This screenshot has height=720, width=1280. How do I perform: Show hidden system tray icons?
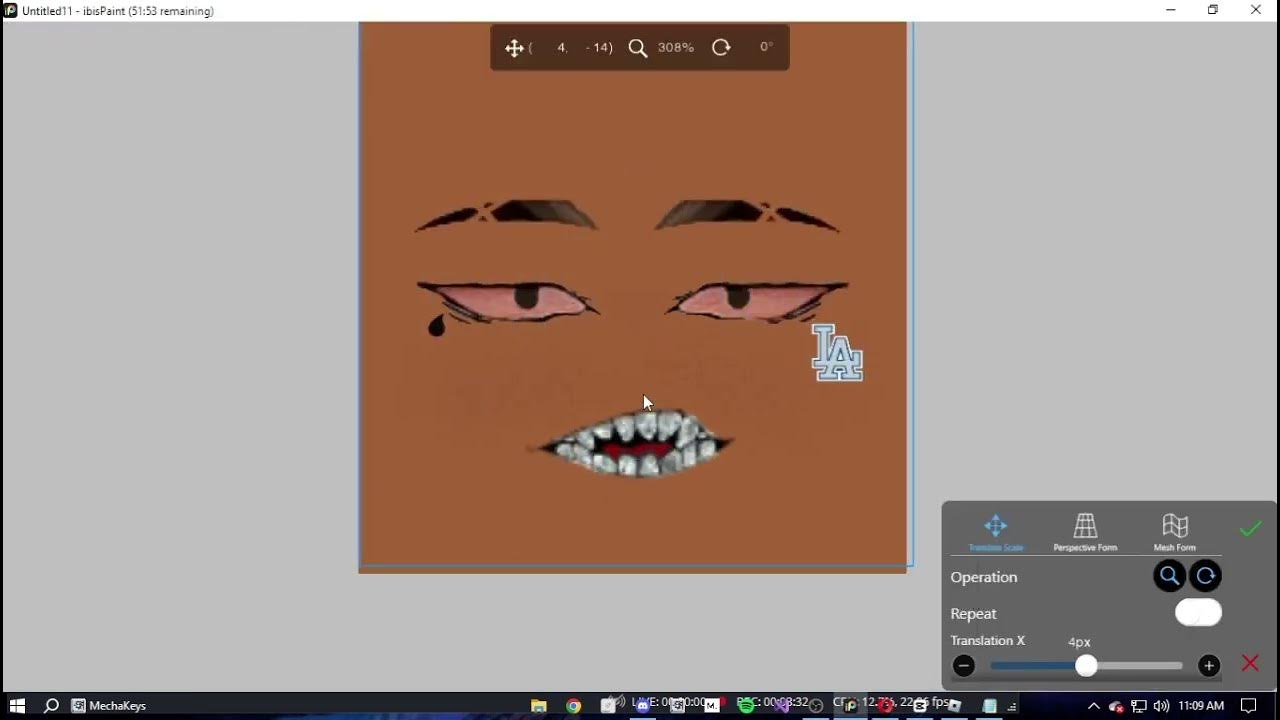(1094, 705)
